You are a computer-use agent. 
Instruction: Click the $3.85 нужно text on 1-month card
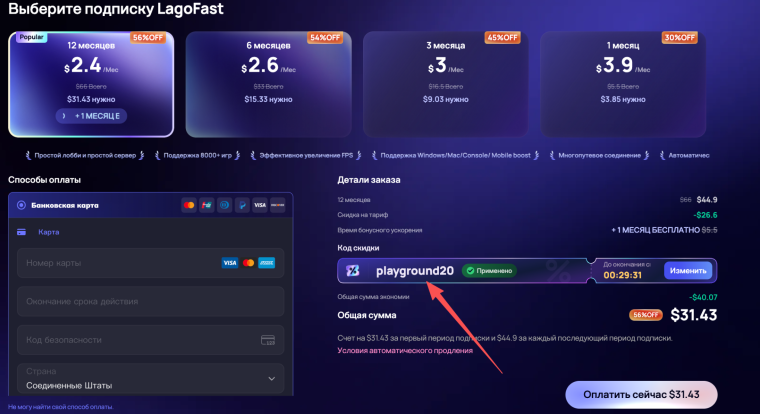623,99
